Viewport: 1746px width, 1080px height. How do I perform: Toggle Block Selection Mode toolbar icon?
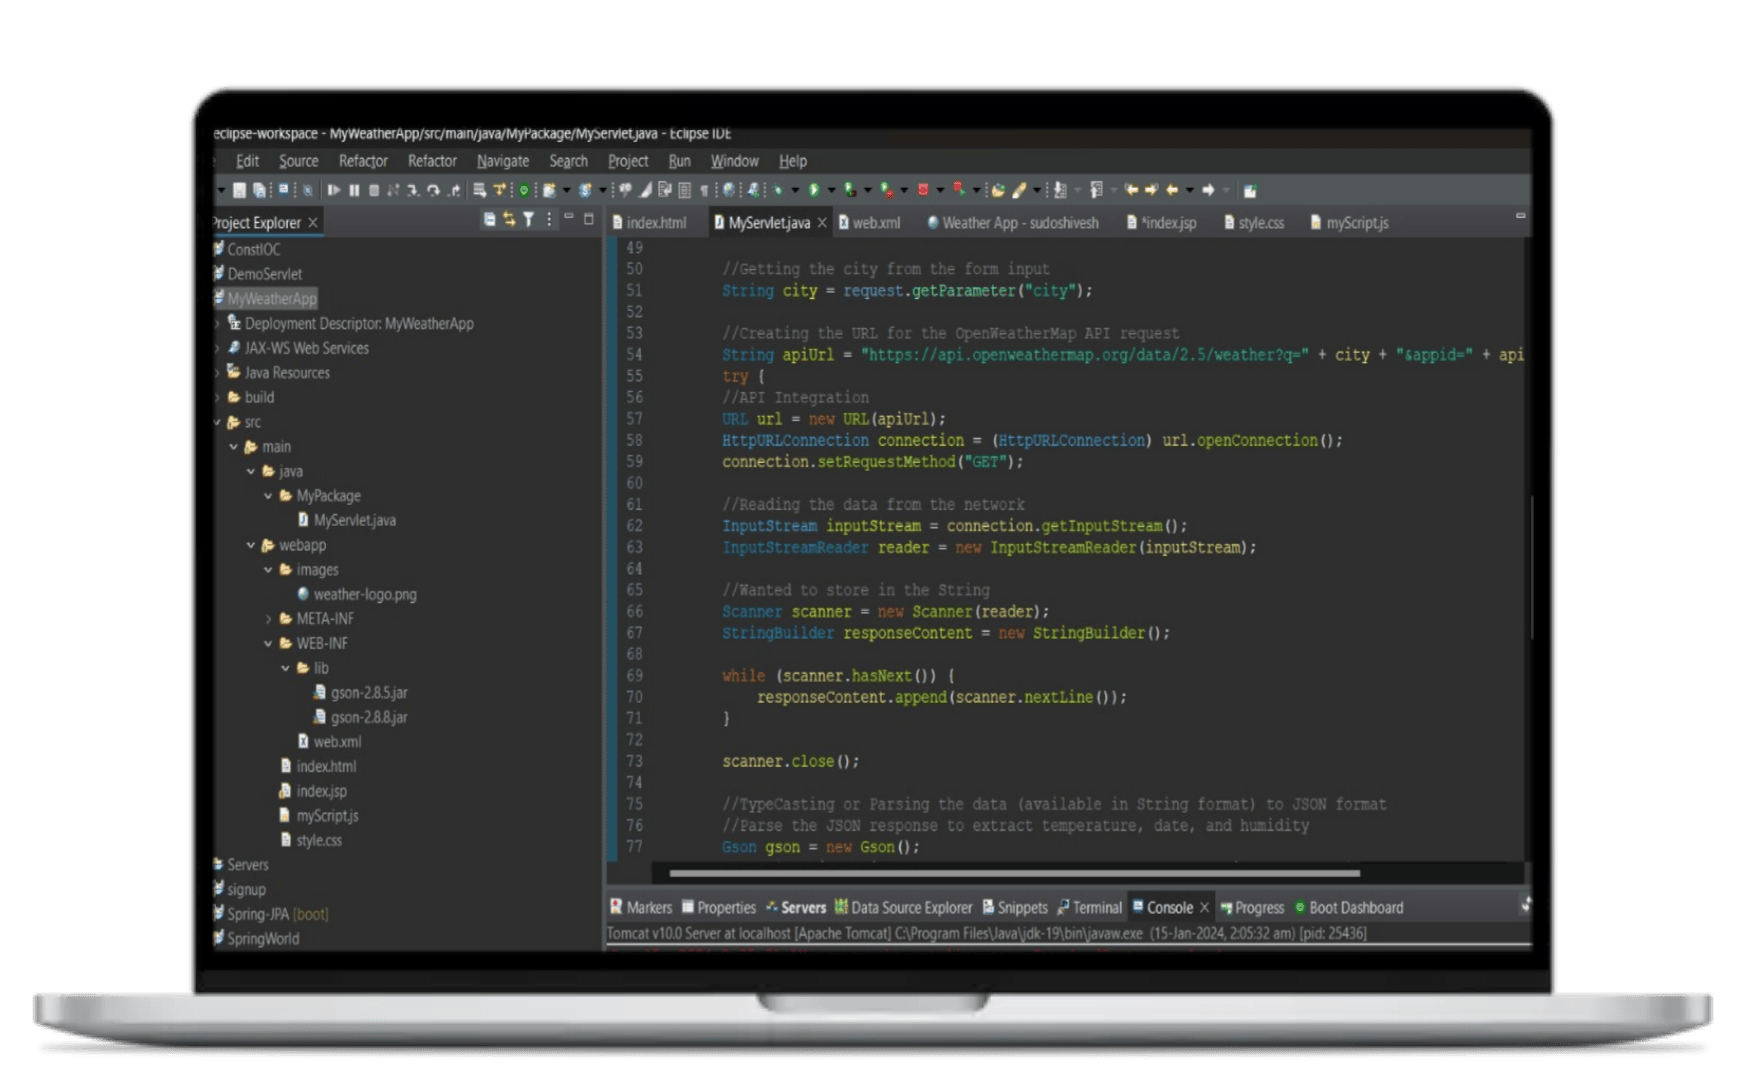pyautogui.click(x=684, y=190)
